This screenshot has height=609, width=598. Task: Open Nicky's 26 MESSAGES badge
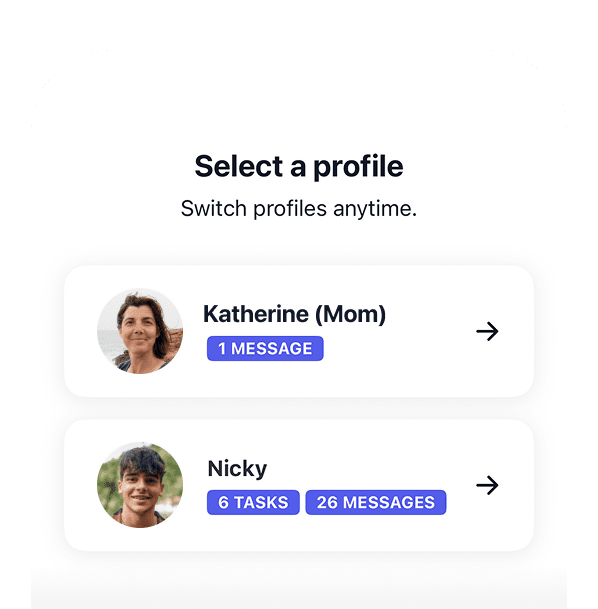click(x=376, y=502)
